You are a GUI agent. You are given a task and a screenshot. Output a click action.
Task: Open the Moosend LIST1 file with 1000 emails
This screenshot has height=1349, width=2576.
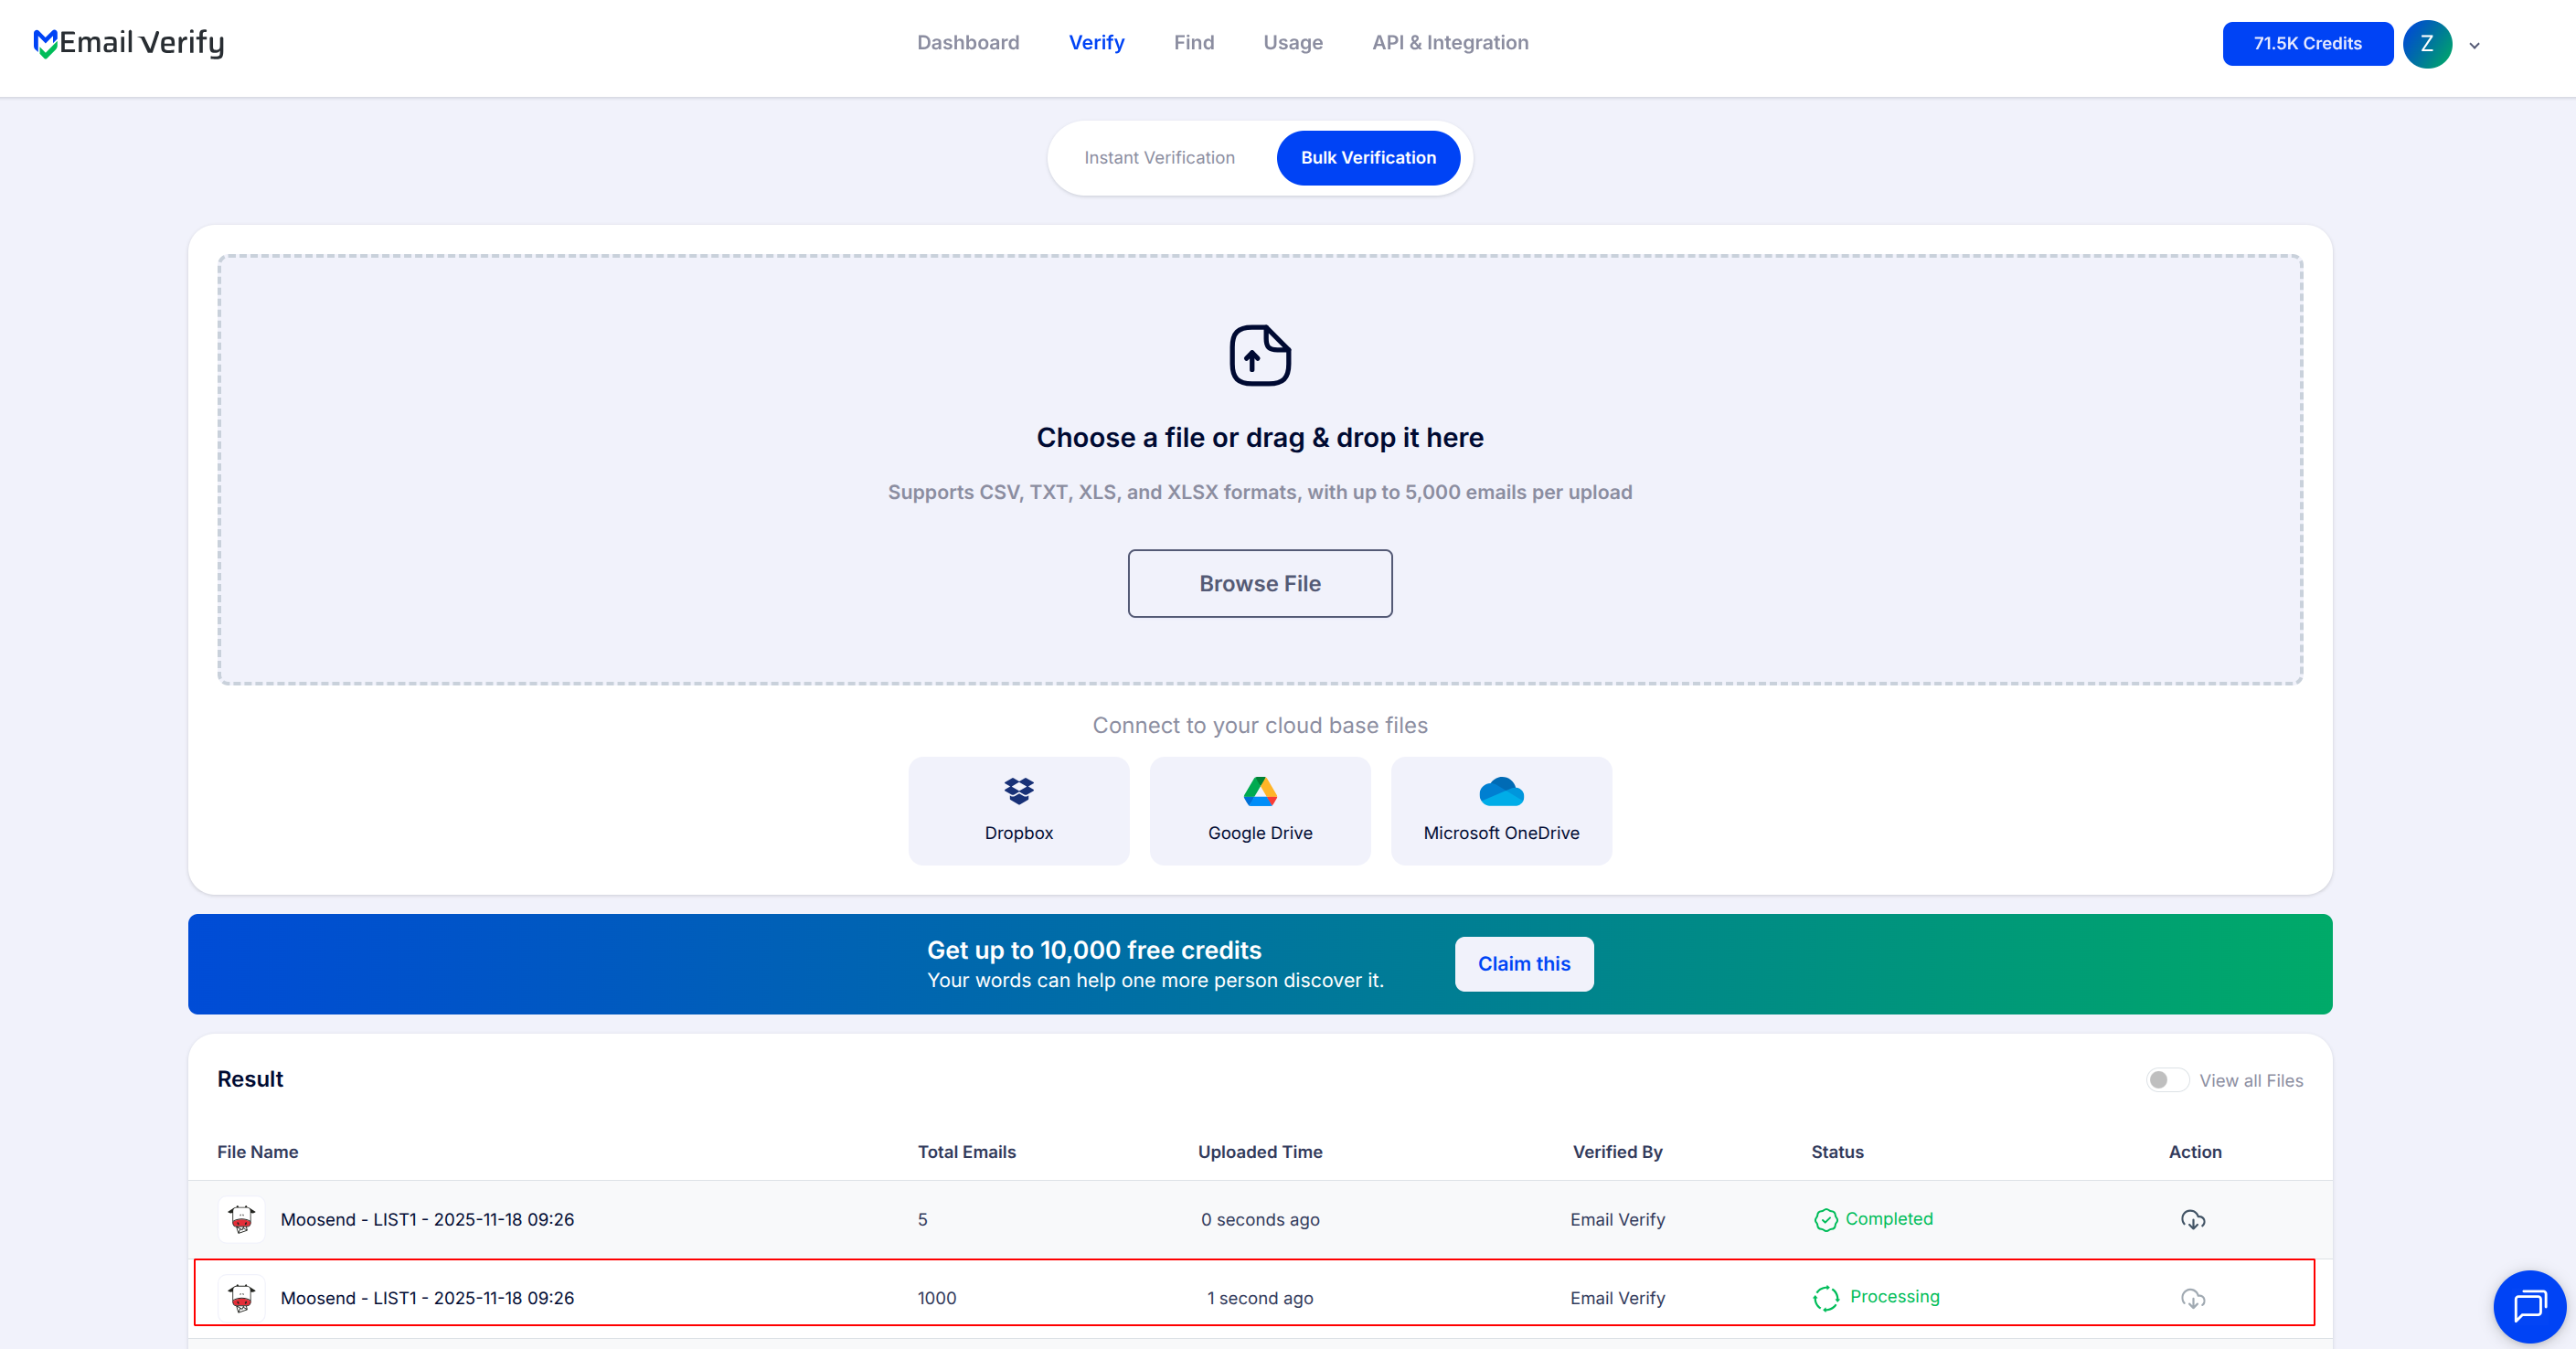coord(427,1298)
